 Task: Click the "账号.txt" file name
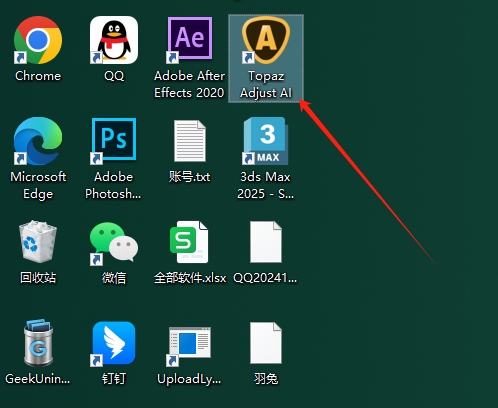(189, 177)
